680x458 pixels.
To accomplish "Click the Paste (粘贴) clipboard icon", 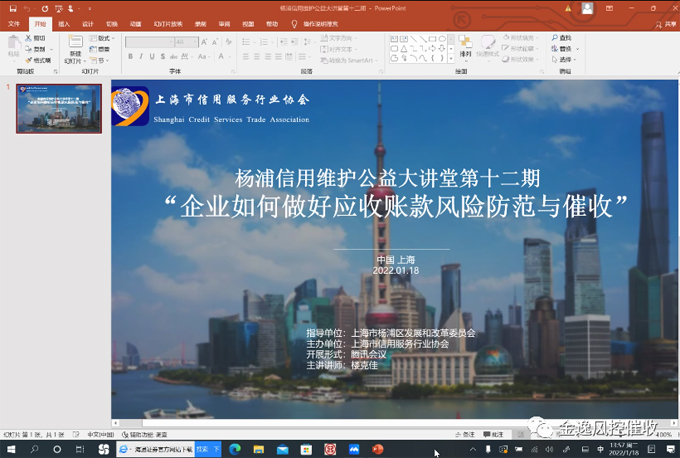I will pos(13,45).
